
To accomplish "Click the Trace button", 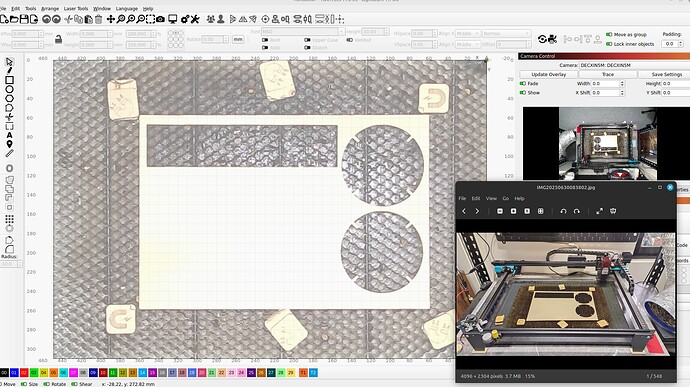I will pyautogui.click(x=608, y=74).
